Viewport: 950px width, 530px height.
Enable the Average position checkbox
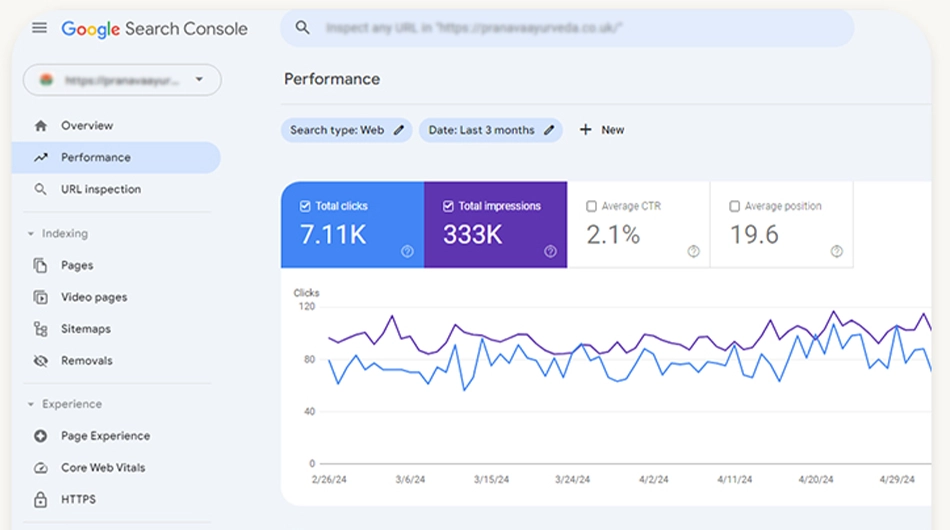coord(734,207)
